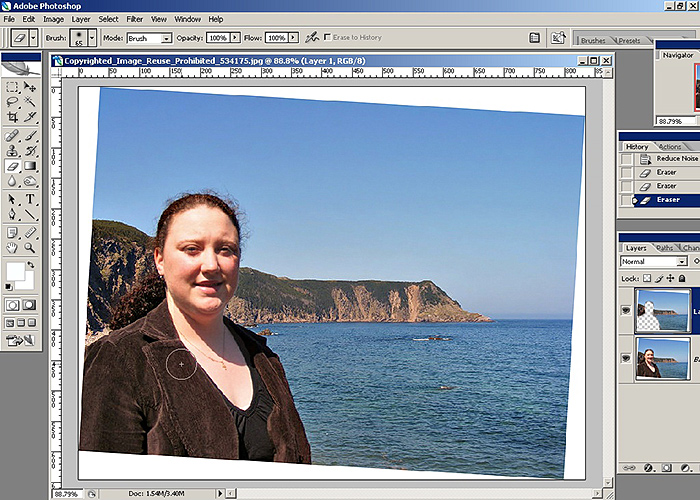
Task: Check the Erase to History checkbox
Action: click(328, 37)
